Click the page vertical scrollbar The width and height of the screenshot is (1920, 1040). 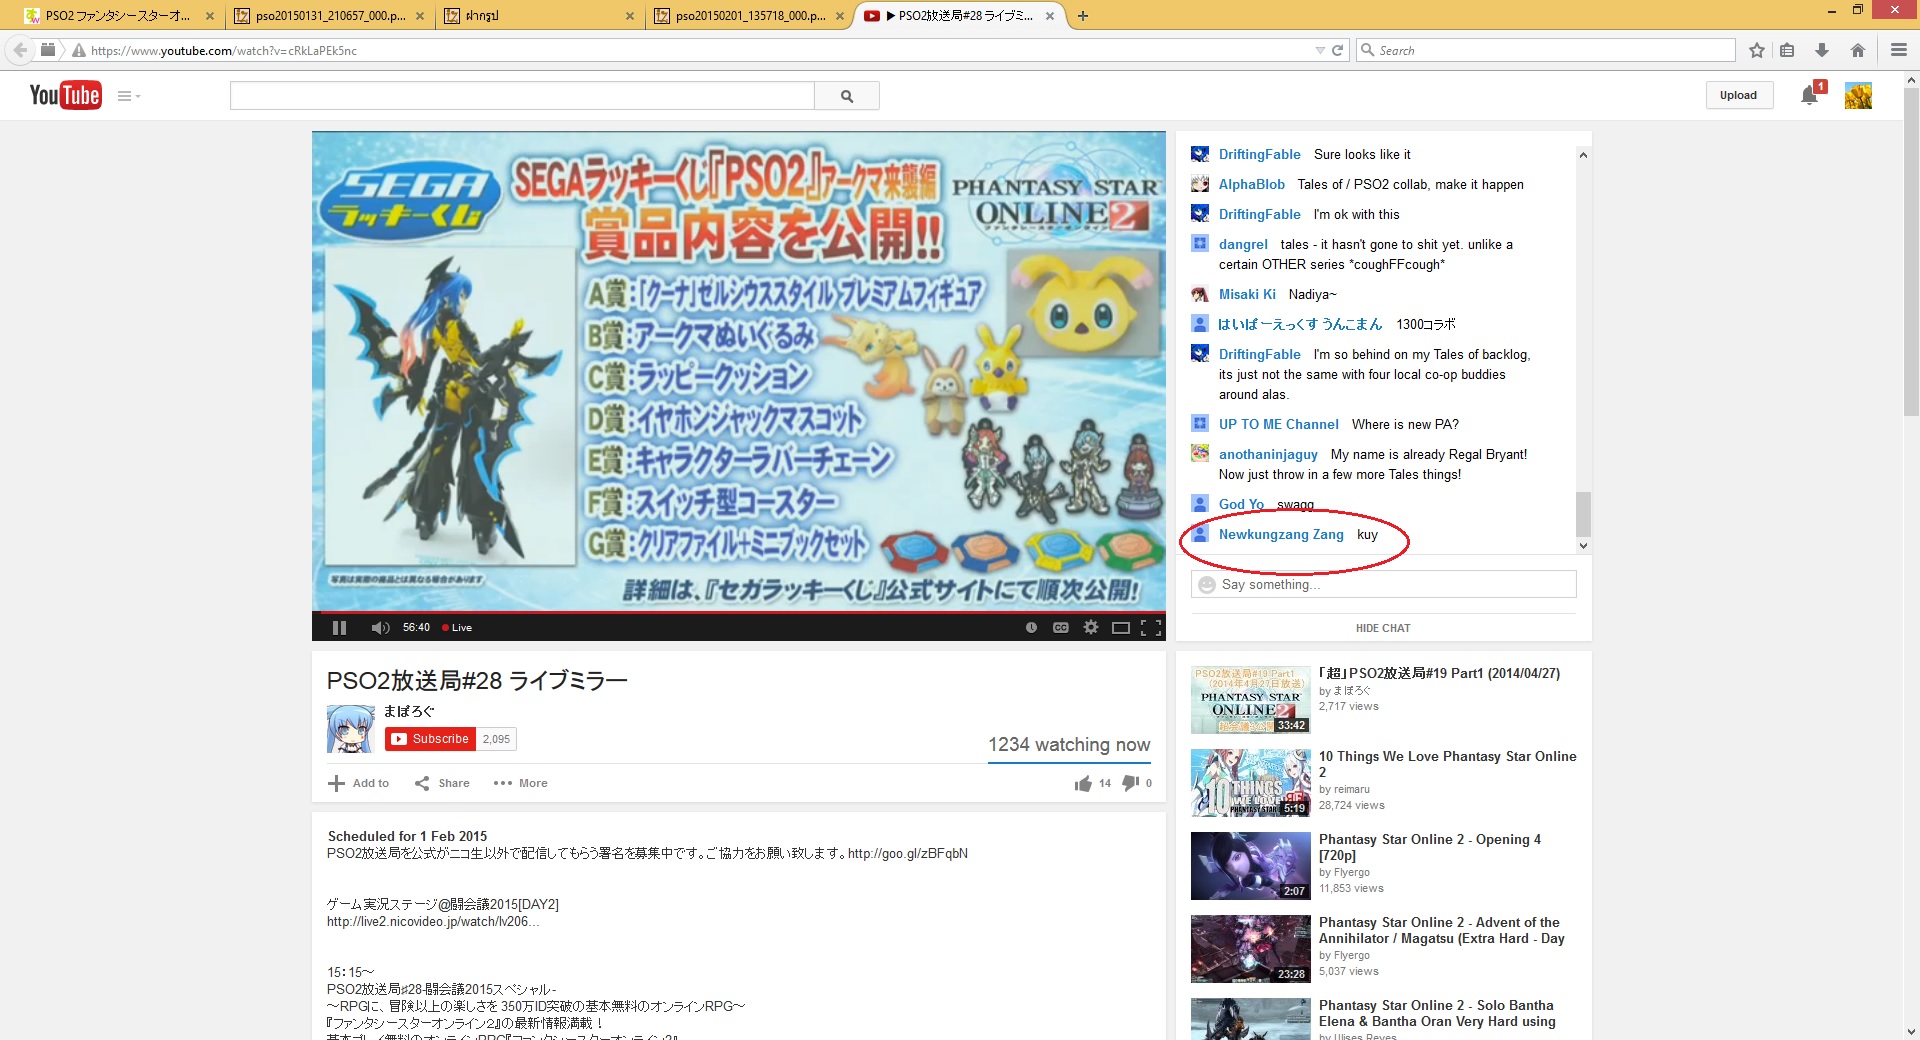1911,250
